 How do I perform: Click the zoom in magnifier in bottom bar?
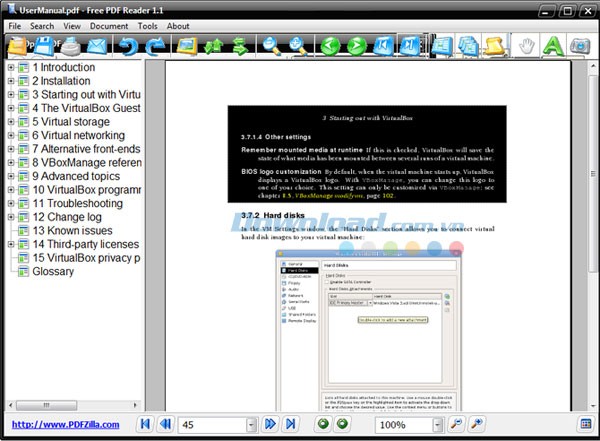(477, 424)
